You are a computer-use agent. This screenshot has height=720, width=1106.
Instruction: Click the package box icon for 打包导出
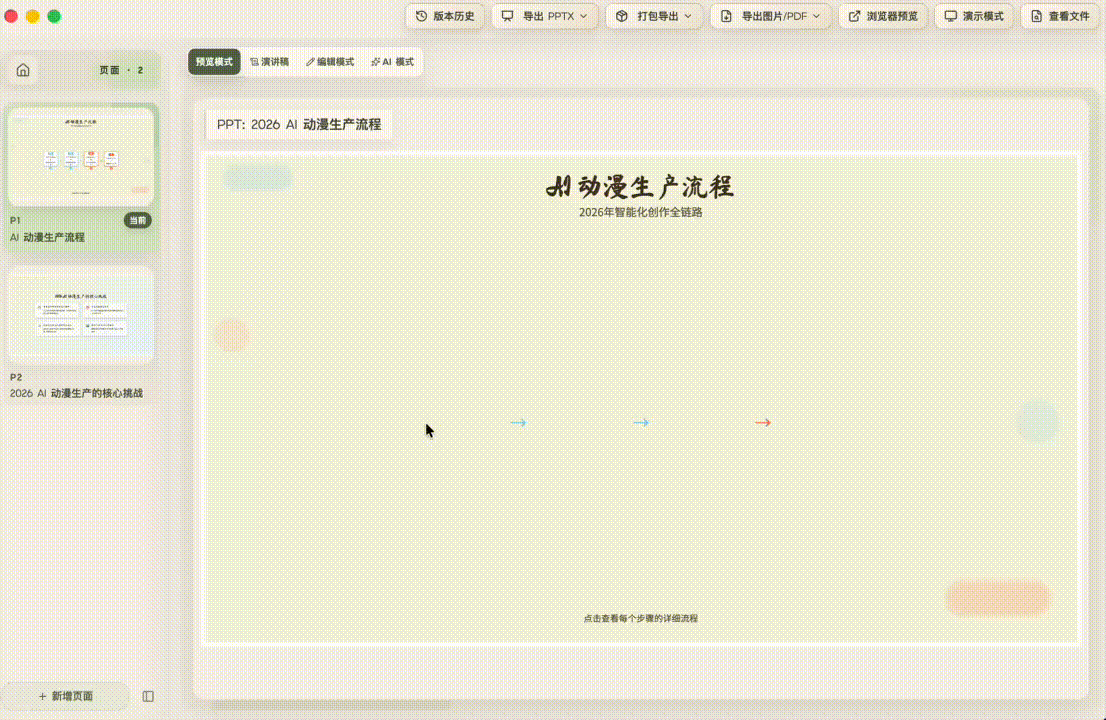pyautogui.click(x=621, y=16)
